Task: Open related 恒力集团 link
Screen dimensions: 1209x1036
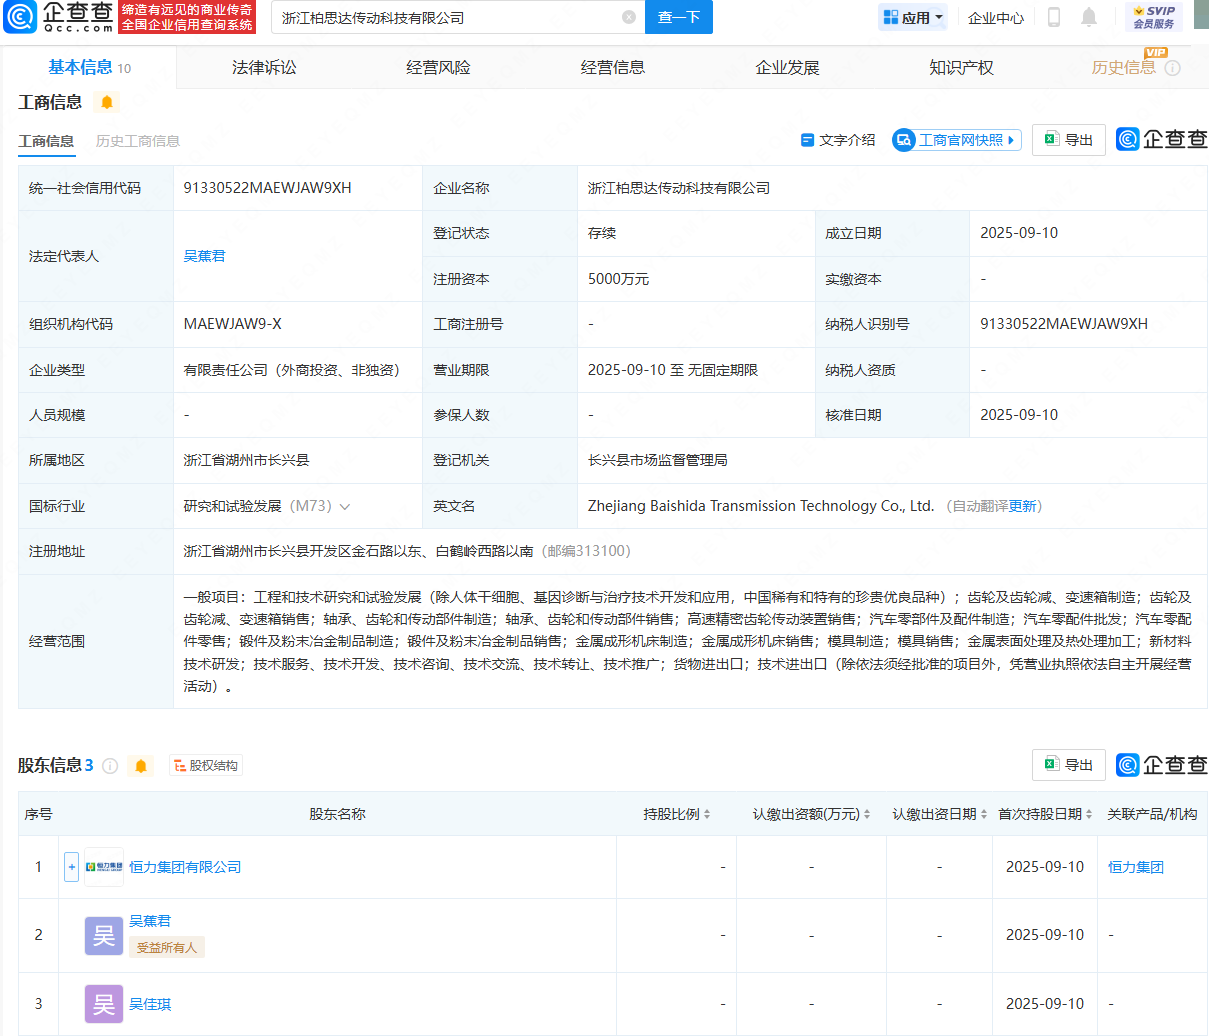Action: point(1136,867)
